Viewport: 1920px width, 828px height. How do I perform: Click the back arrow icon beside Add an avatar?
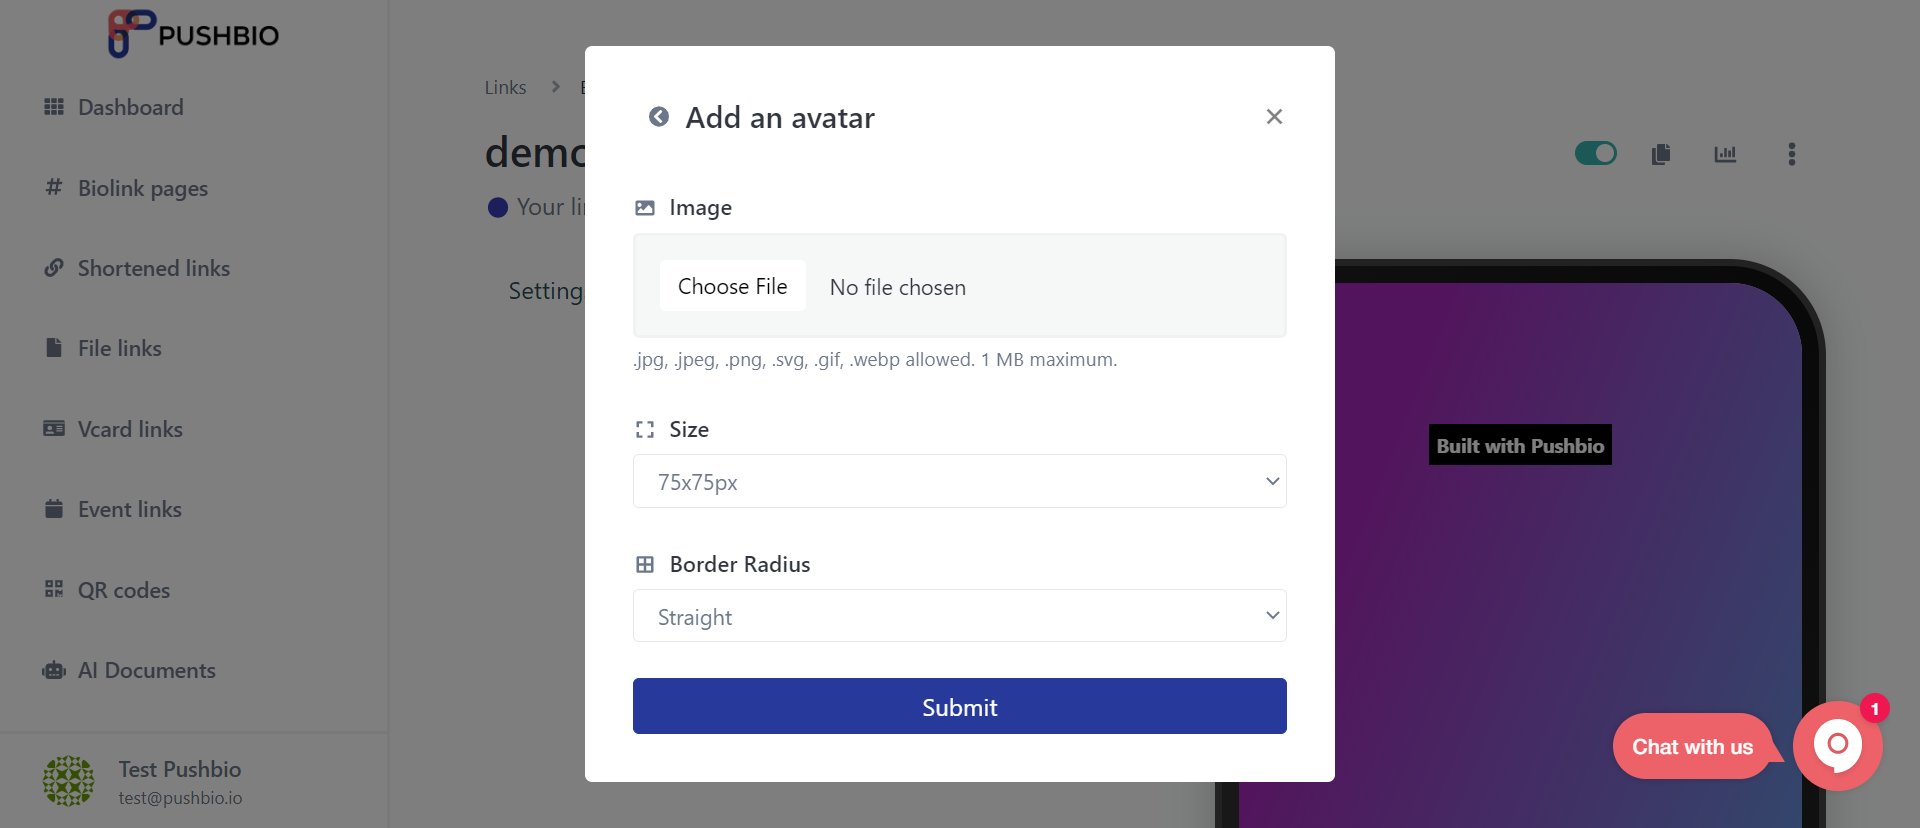658,117
